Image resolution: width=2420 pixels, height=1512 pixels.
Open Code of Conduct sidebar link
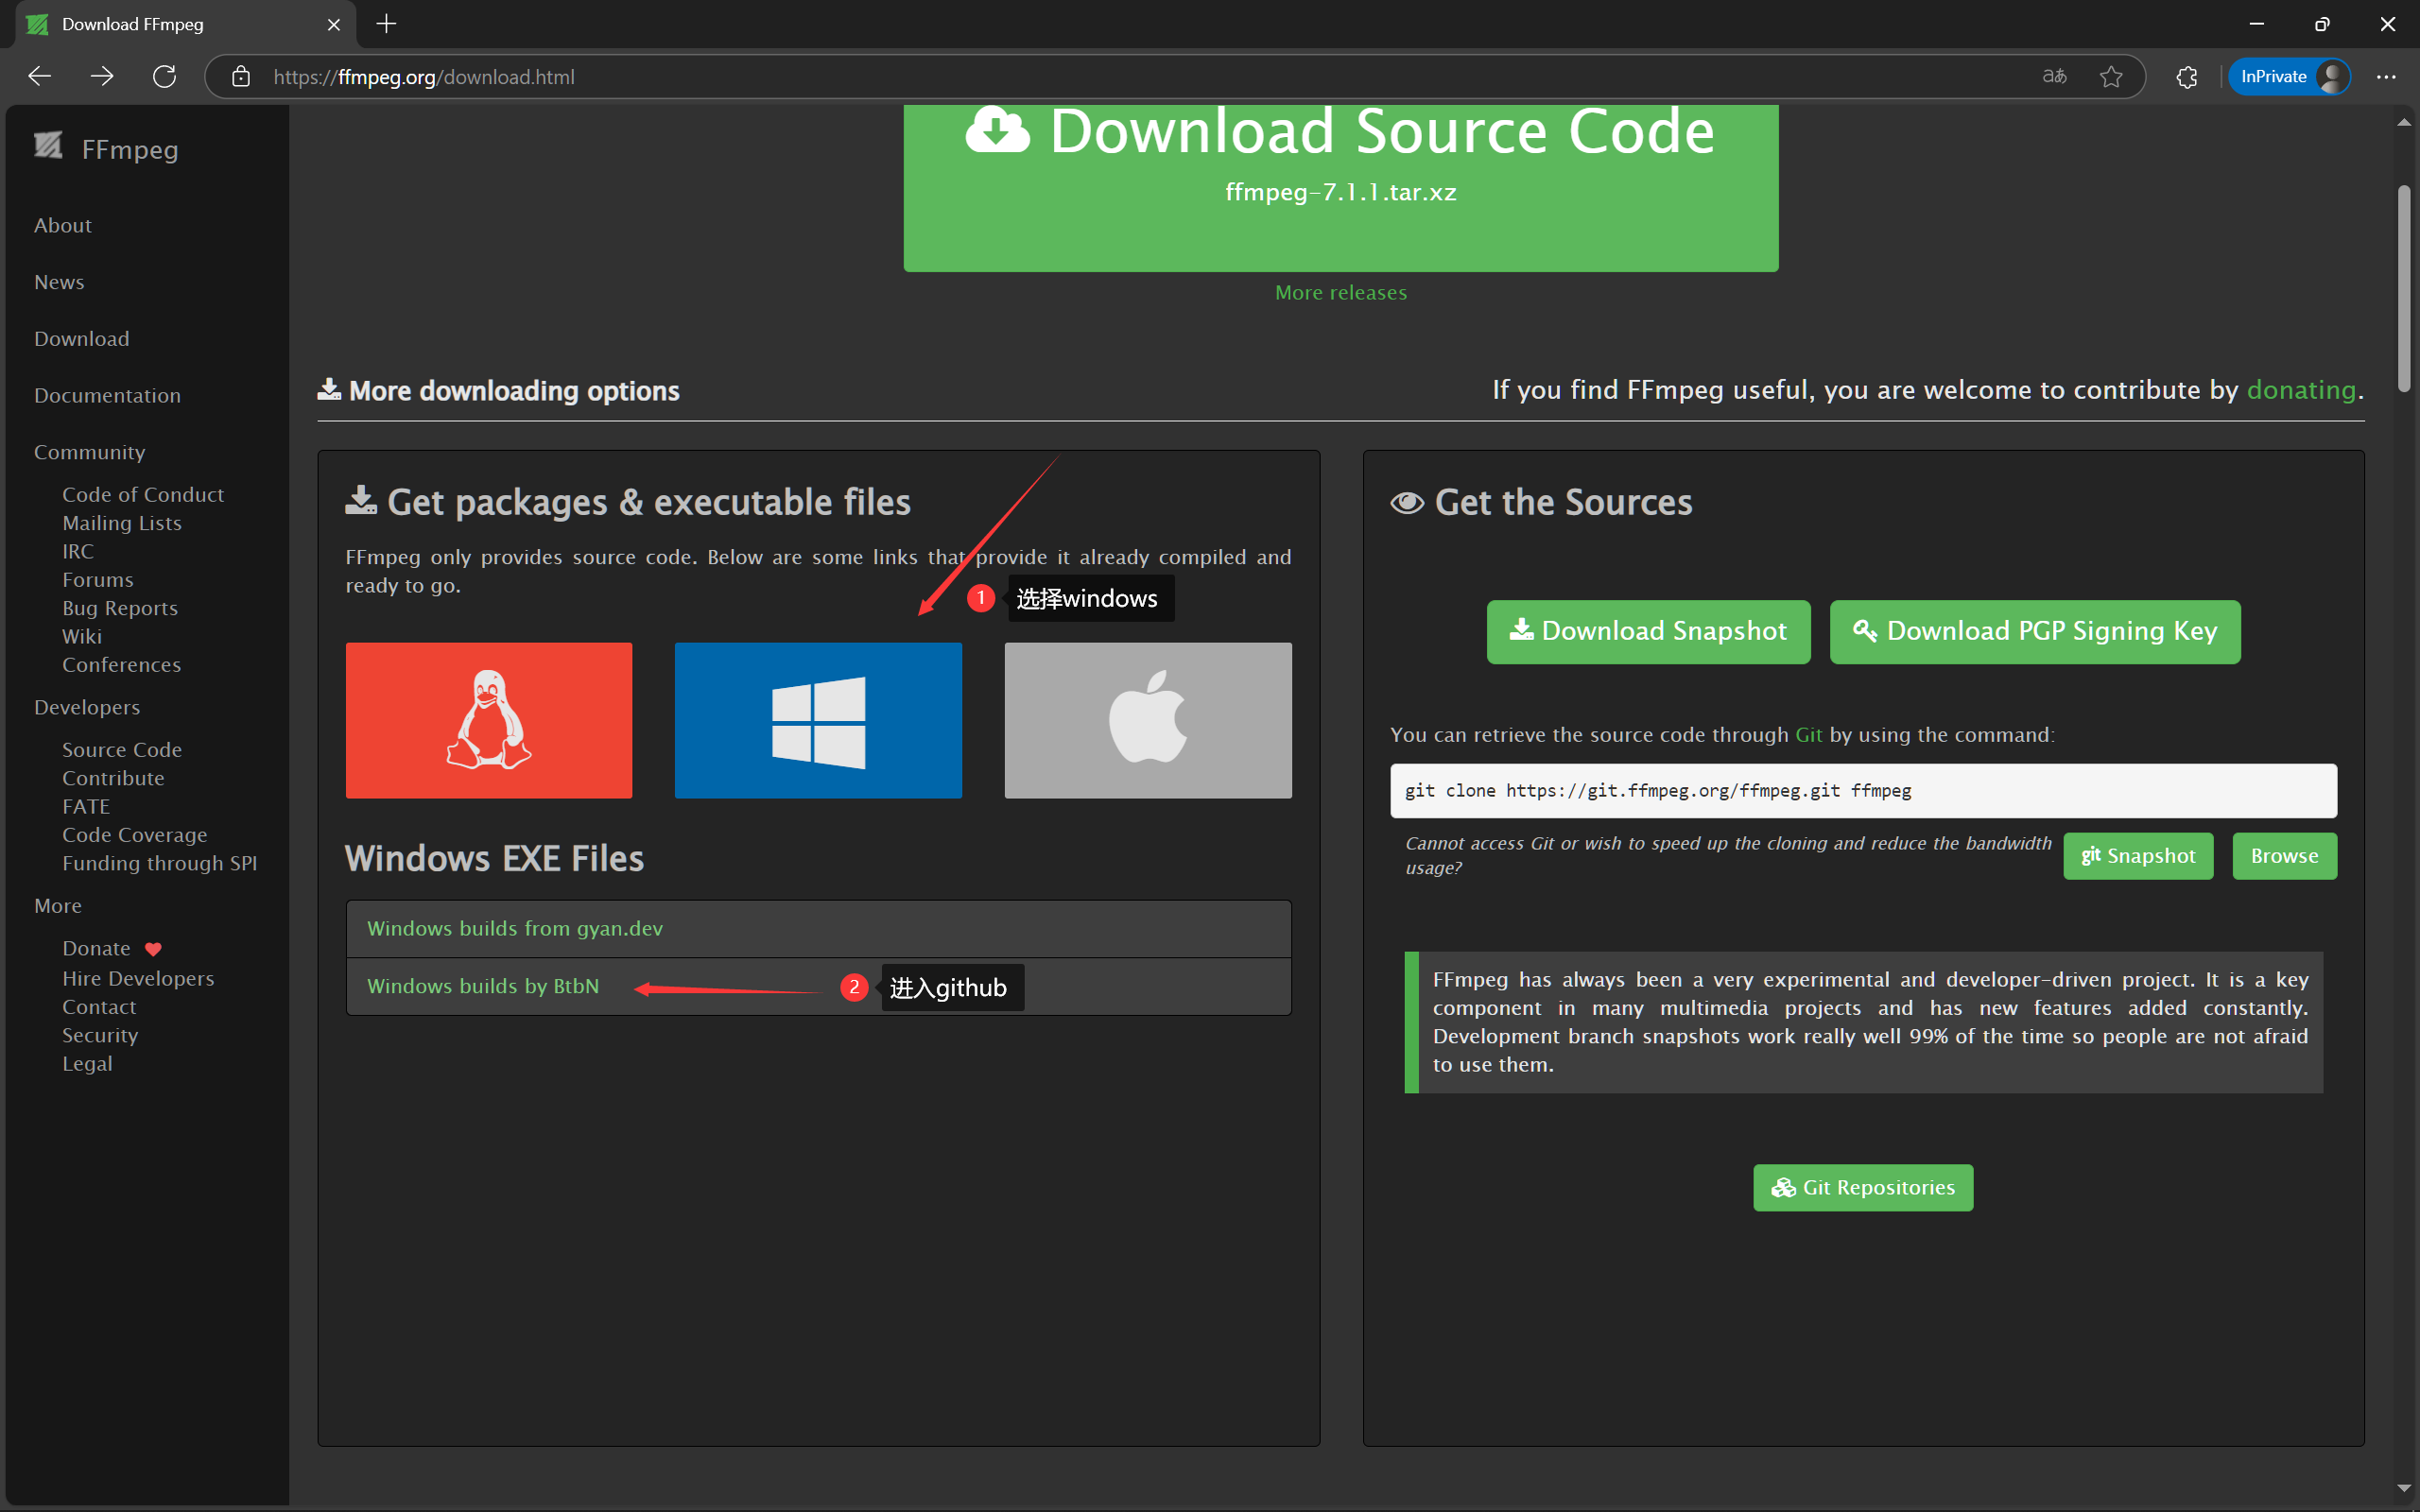click(x=143, y=495)
